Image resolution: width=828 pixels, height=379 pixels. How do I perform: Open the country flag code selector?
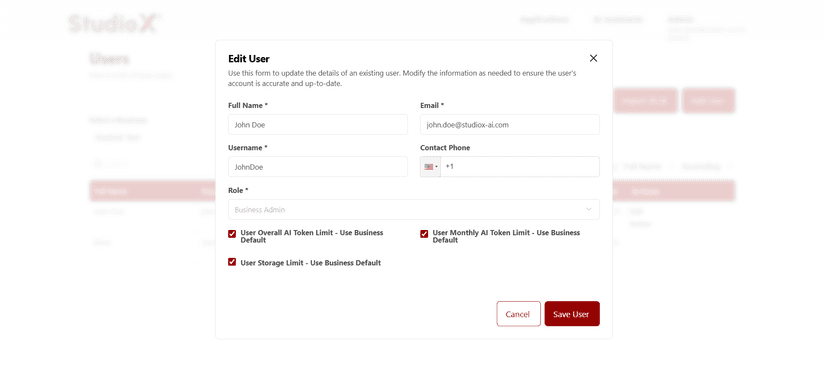(x=430, y=167)
